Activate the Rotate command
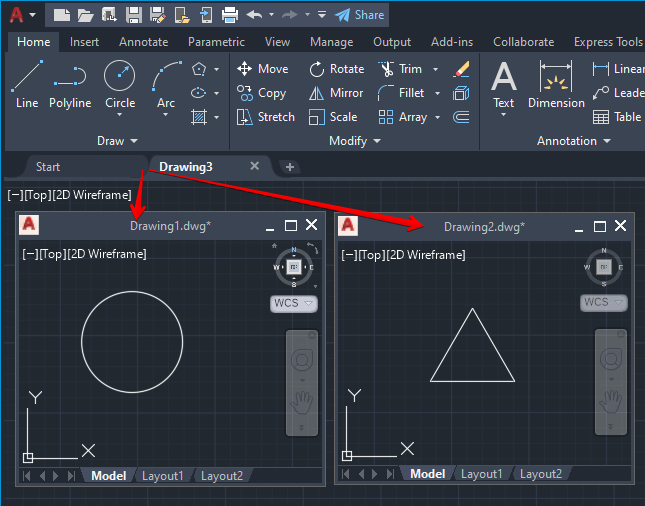645x506 pixels. click(336, 69)
